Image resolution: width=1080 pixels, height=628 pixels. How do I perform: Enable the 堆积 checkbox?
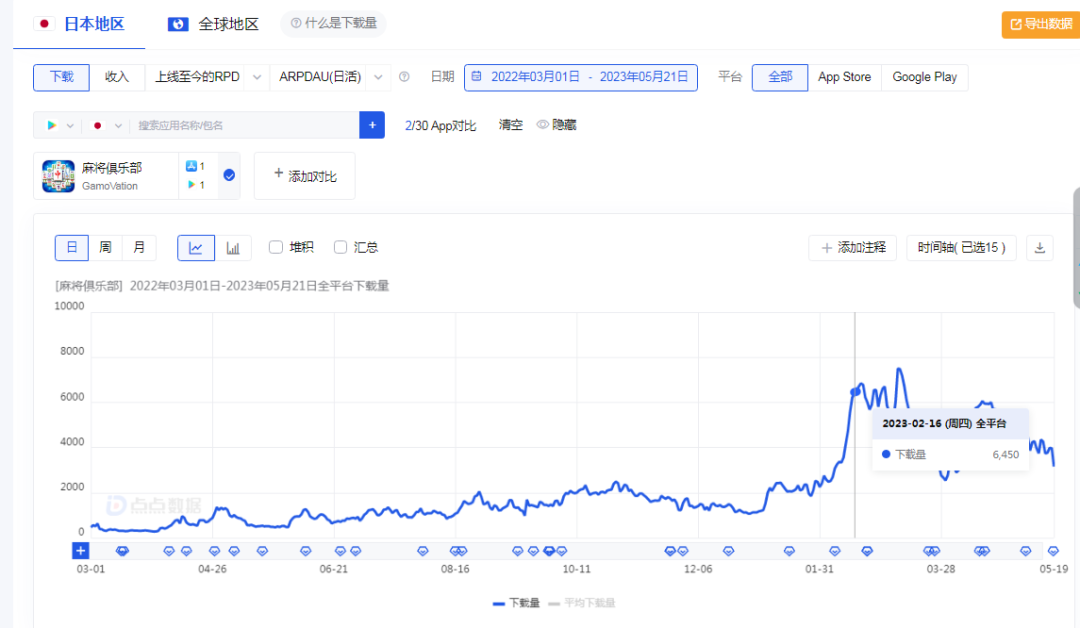point(275,247)
